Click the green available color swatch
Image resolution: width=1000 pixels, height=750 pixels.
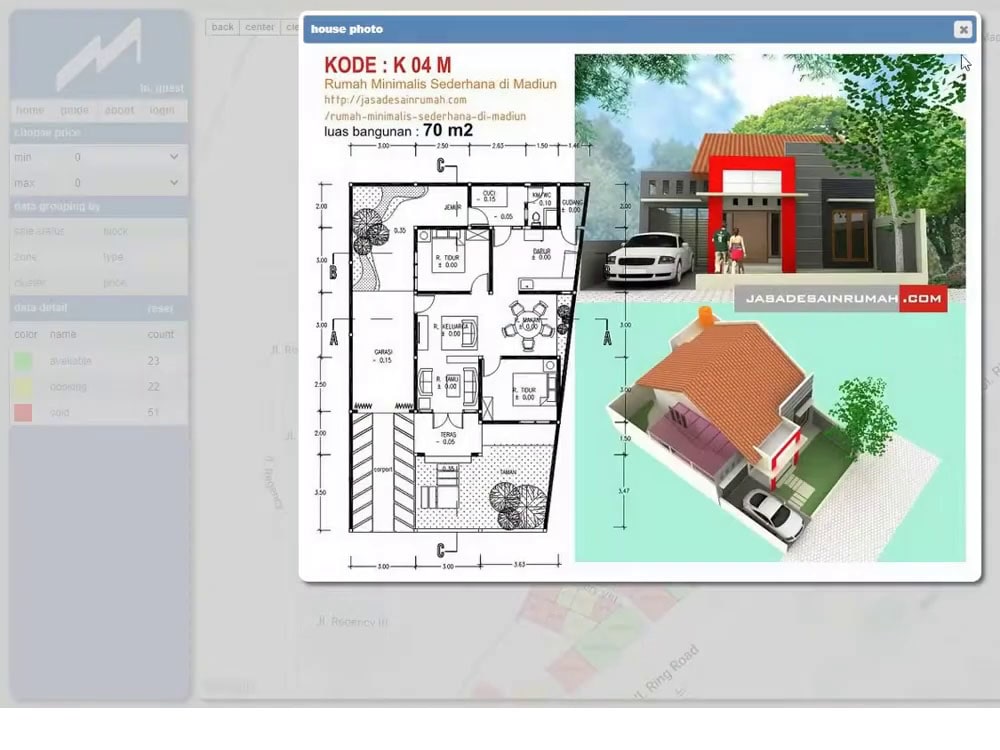click(x=23, y=361)
